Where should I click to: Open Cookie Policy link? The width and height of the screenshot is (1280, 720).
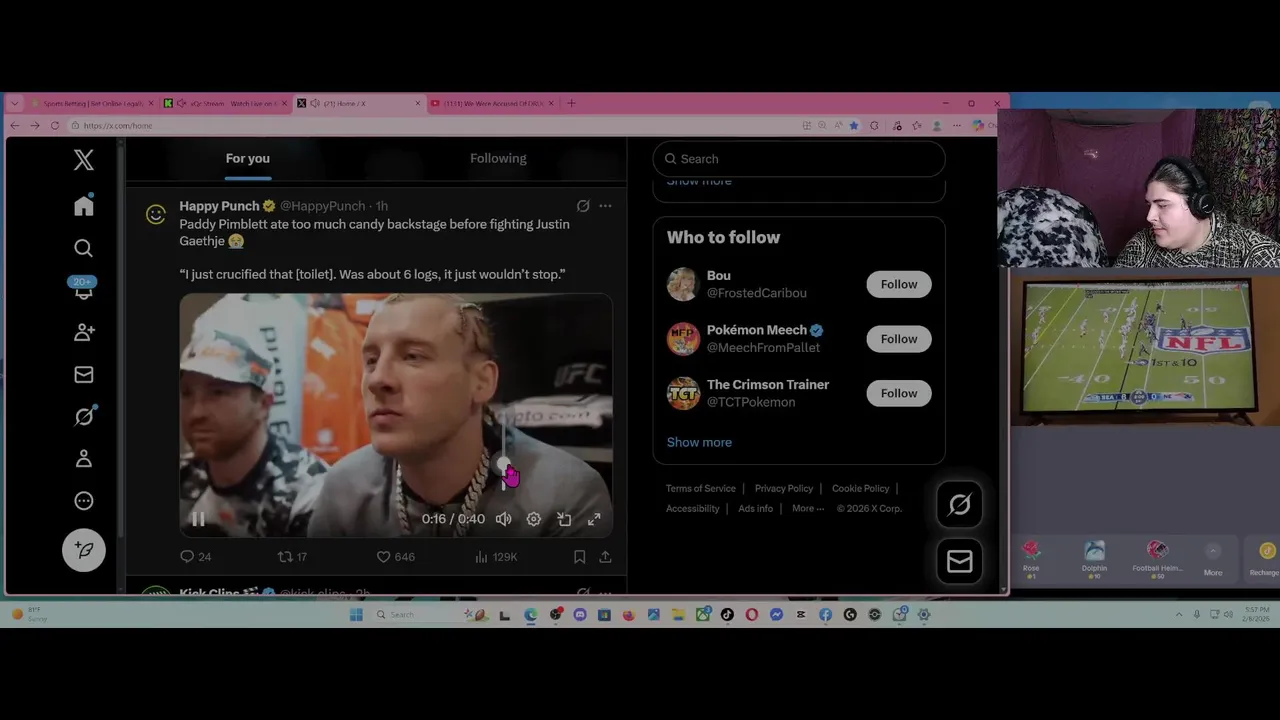860,488
